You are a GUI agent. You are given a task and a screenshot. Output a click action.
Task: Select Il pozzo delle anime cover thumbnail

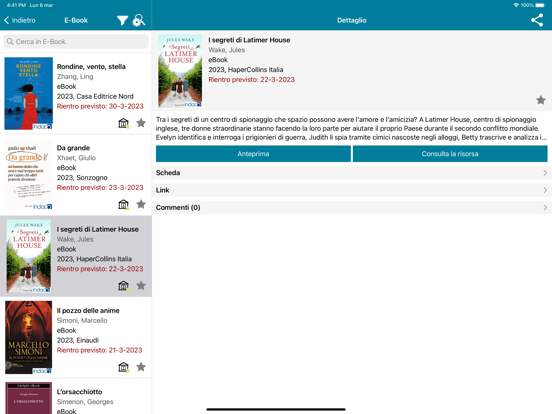tap(29, 337)
